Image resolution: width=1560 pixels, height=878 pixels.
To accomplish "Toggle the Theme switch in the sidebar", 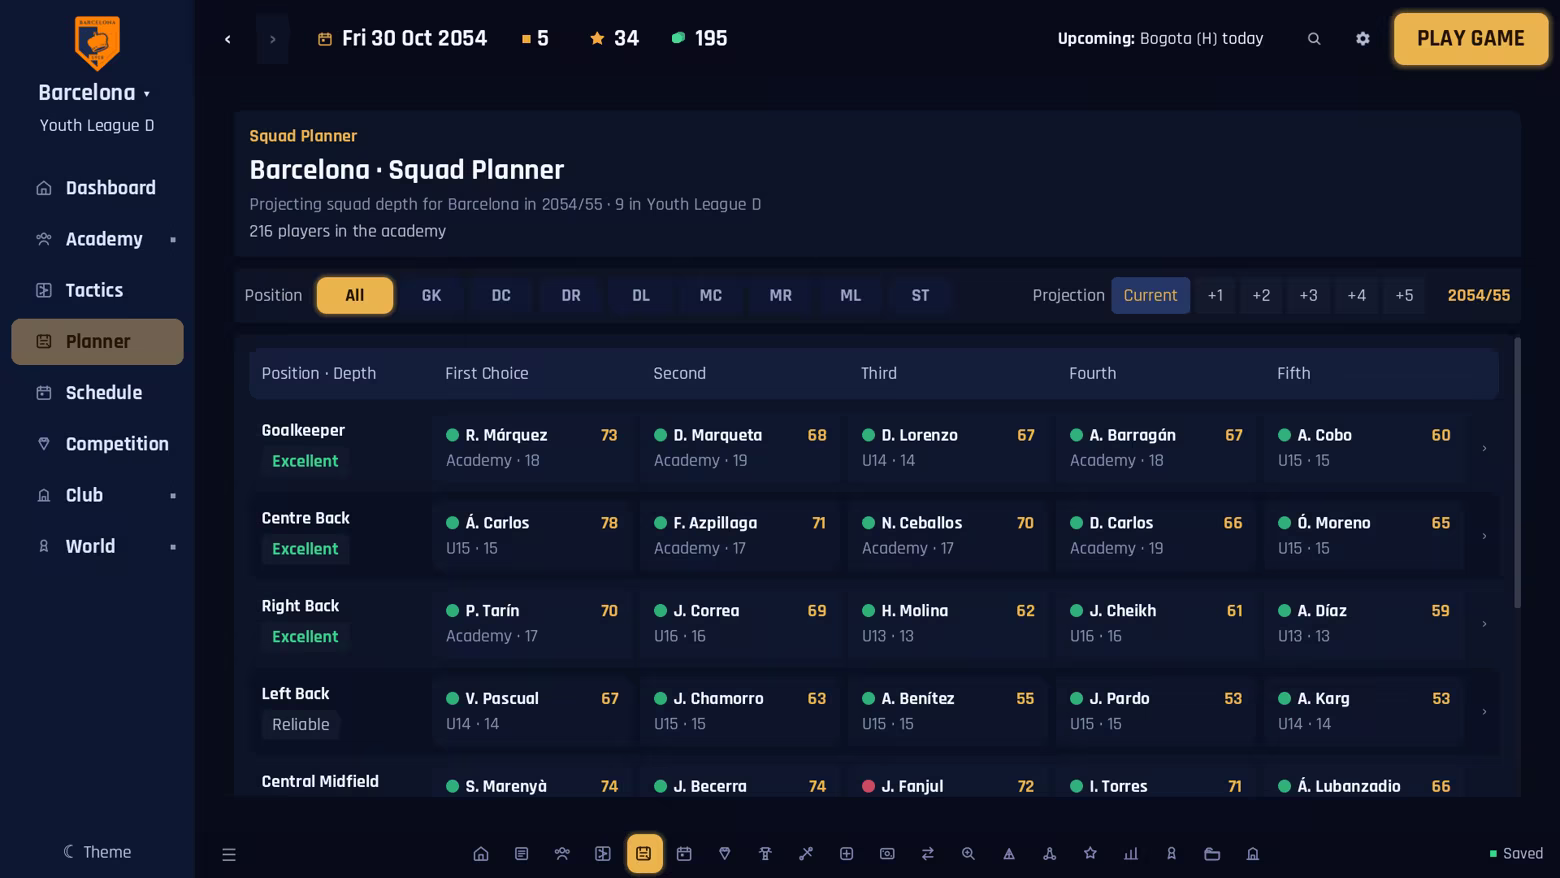I will point(97,852).
